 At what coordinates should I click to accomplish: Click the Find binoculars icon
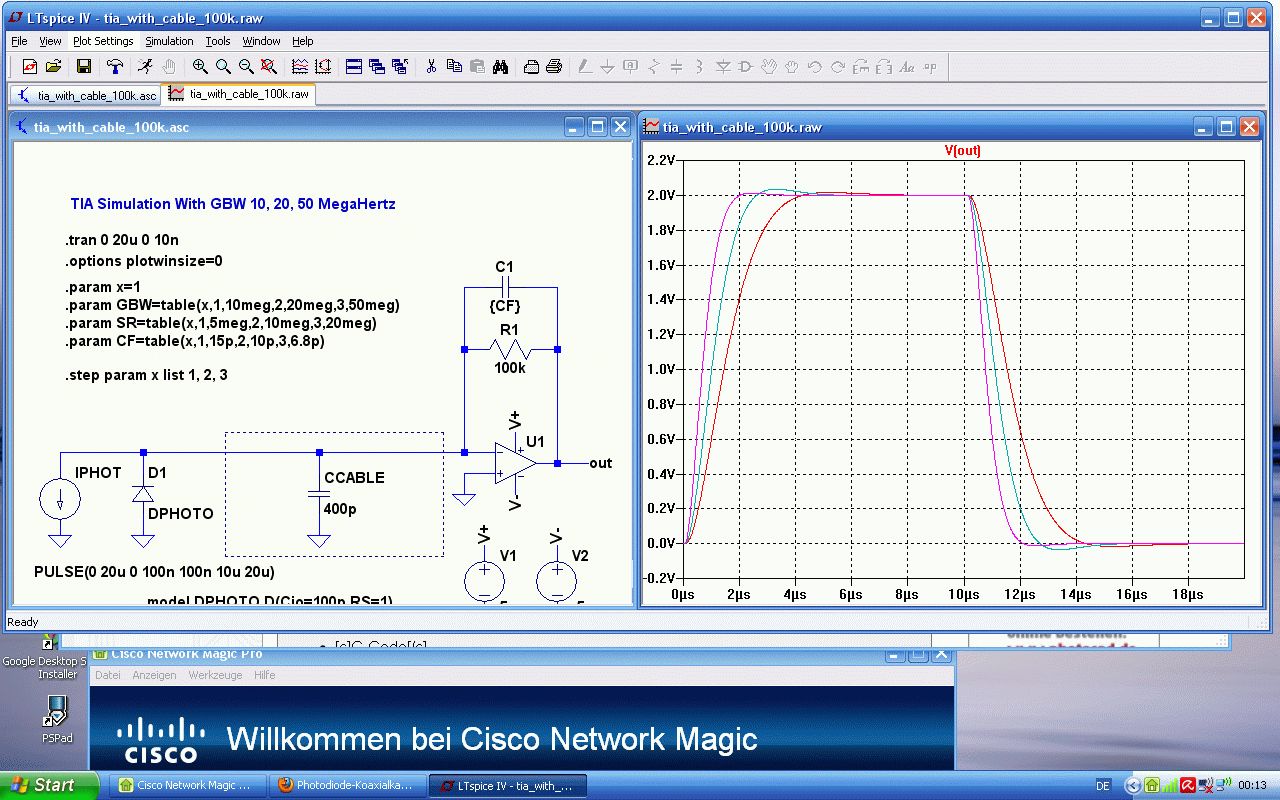tap(500, 67)
